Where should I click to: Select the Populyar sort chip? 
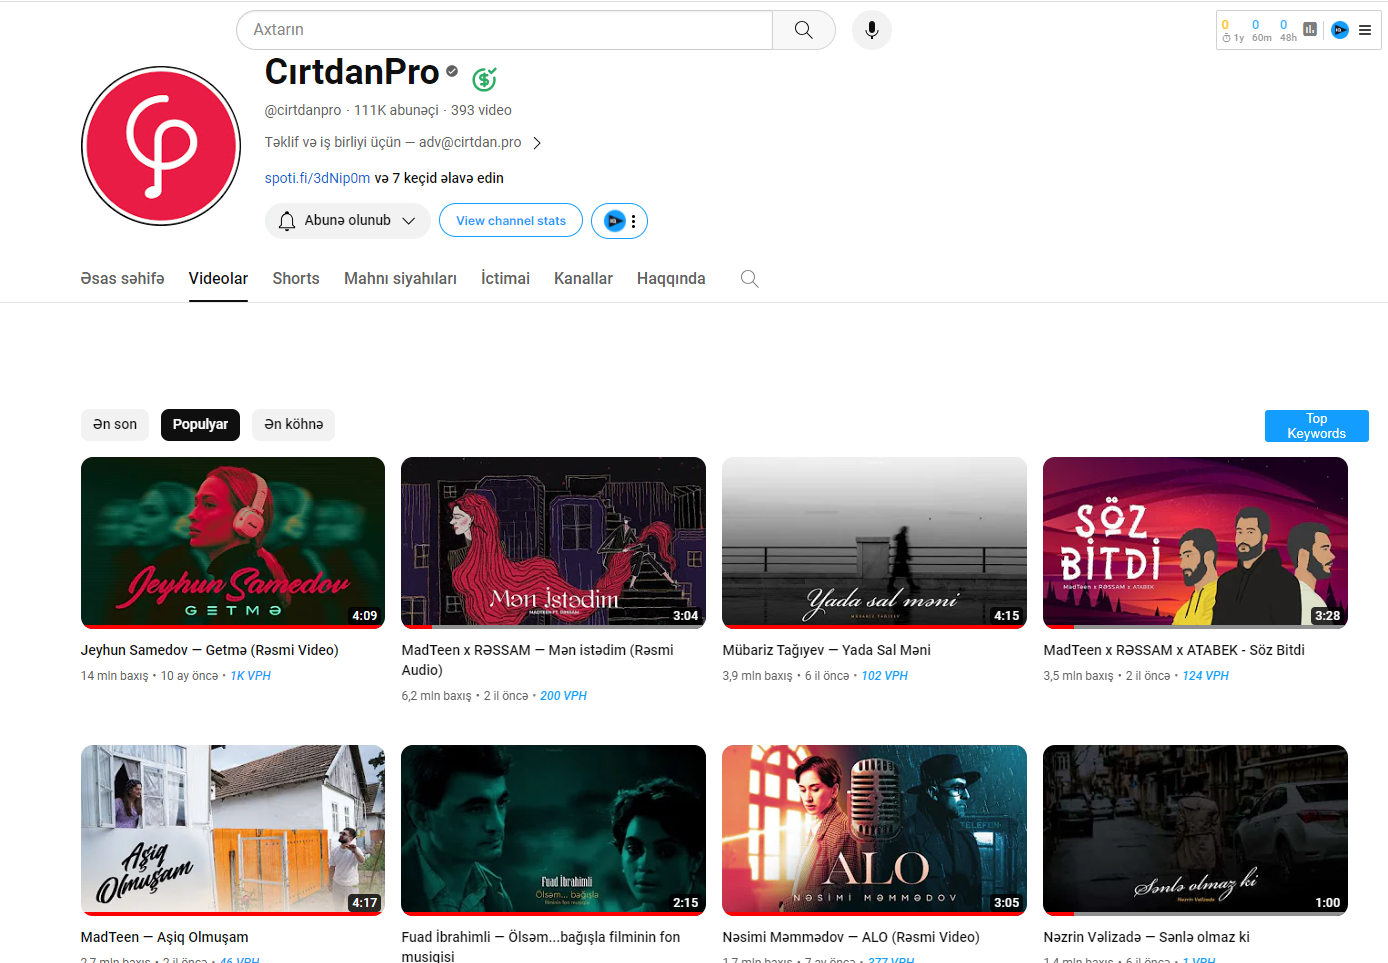(200, 425)
